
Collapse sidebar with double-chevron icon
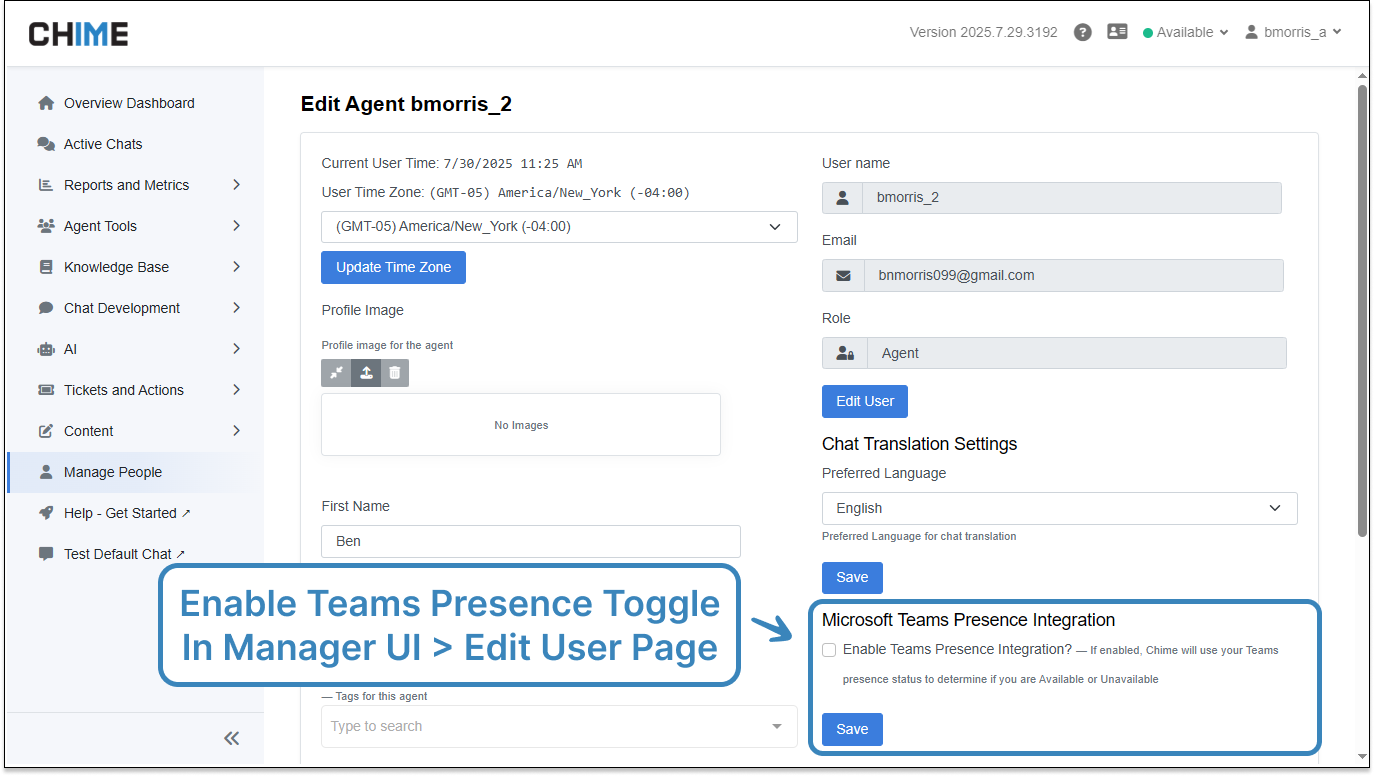coord(232,738)
